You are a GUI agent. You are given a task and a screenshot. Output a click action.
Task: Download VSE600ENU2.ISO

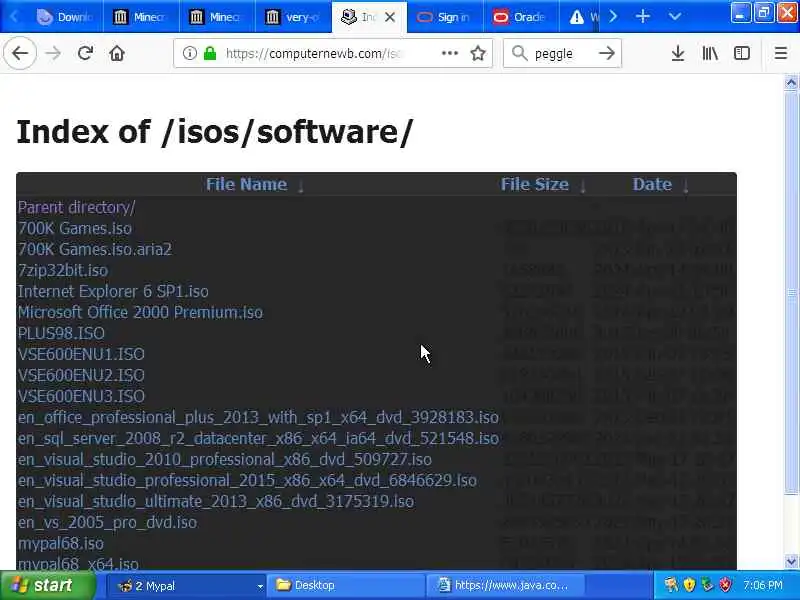pos(81,375)
